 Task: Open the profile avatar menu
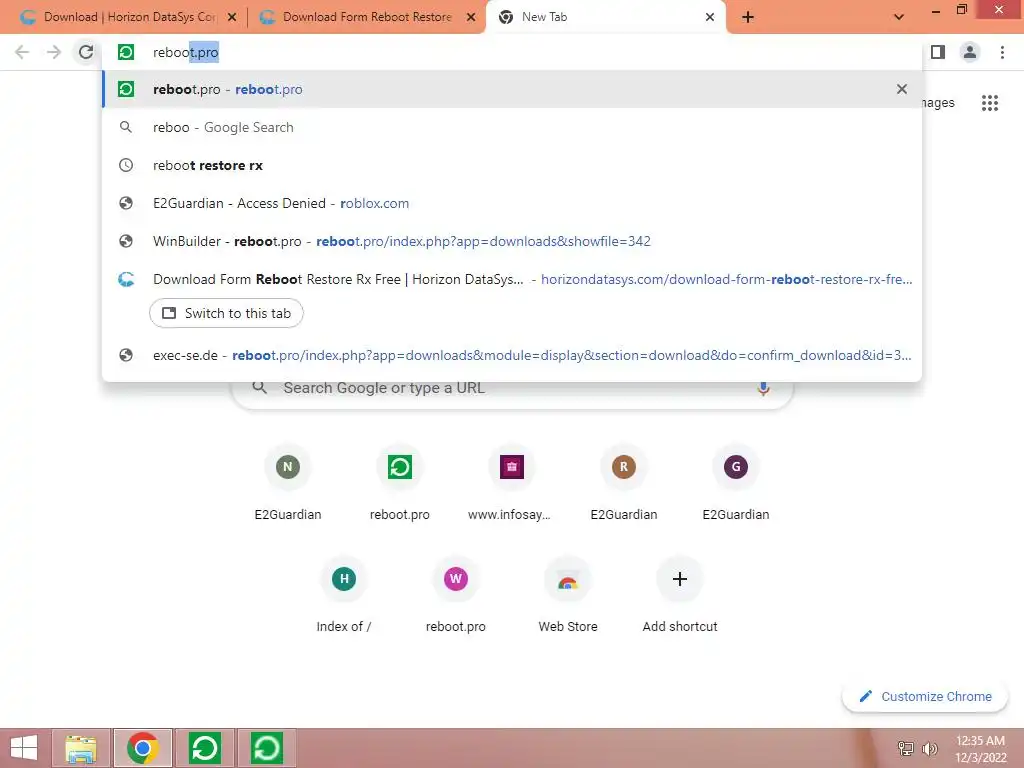coord(970,52)
